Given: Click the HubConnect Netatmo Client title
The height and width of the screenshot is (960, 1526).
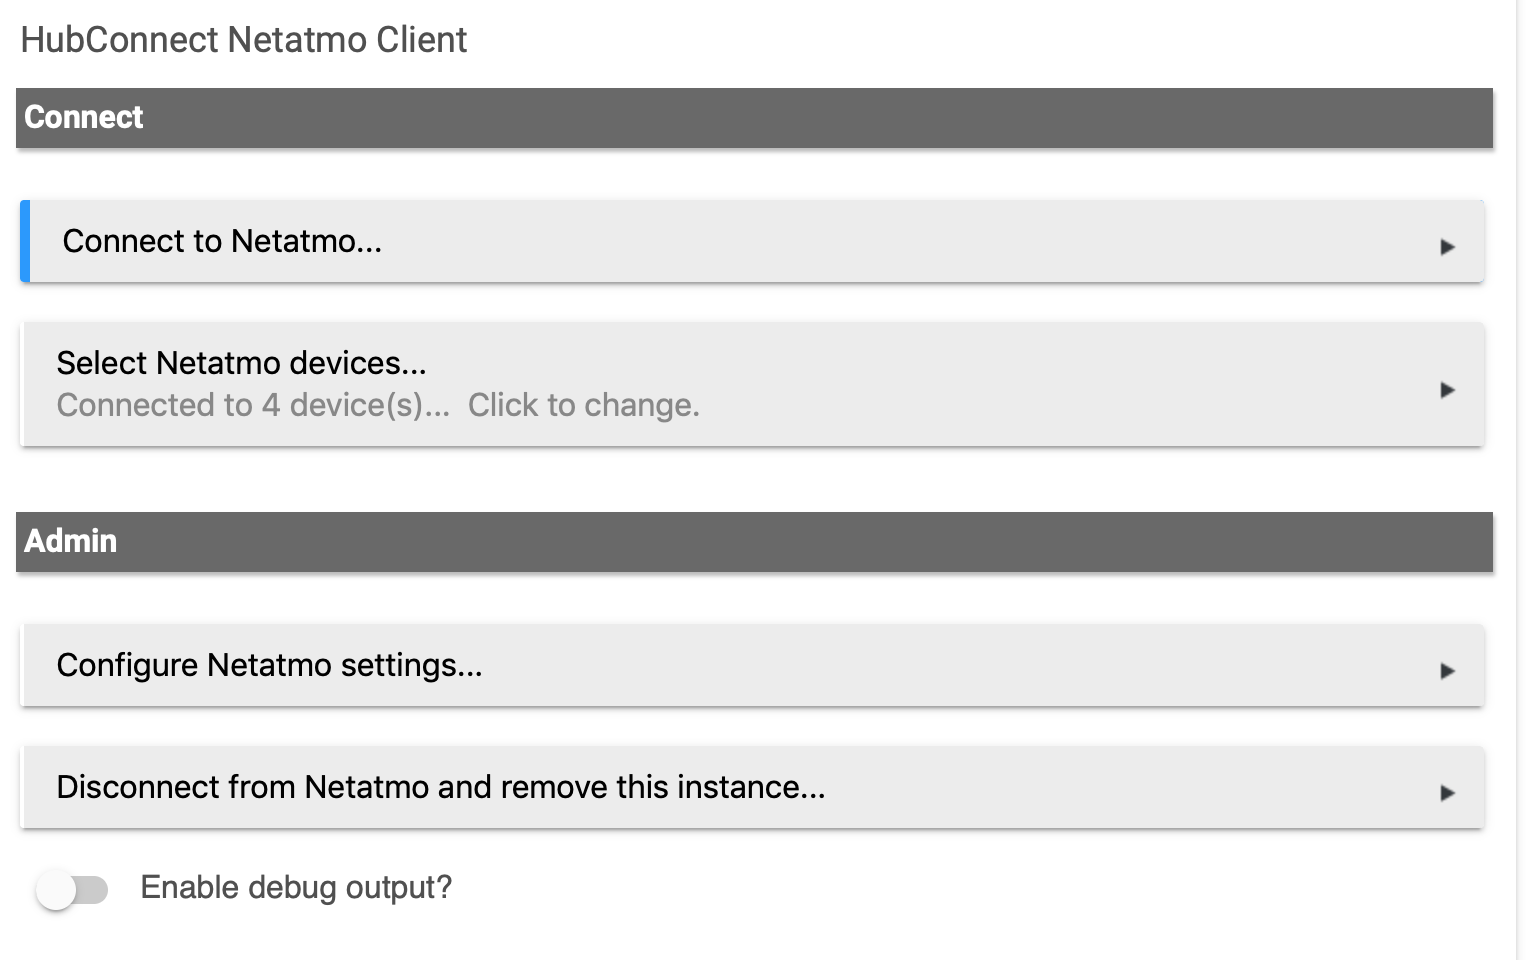Looking at the screenshot, I should (x=244, y=40).
